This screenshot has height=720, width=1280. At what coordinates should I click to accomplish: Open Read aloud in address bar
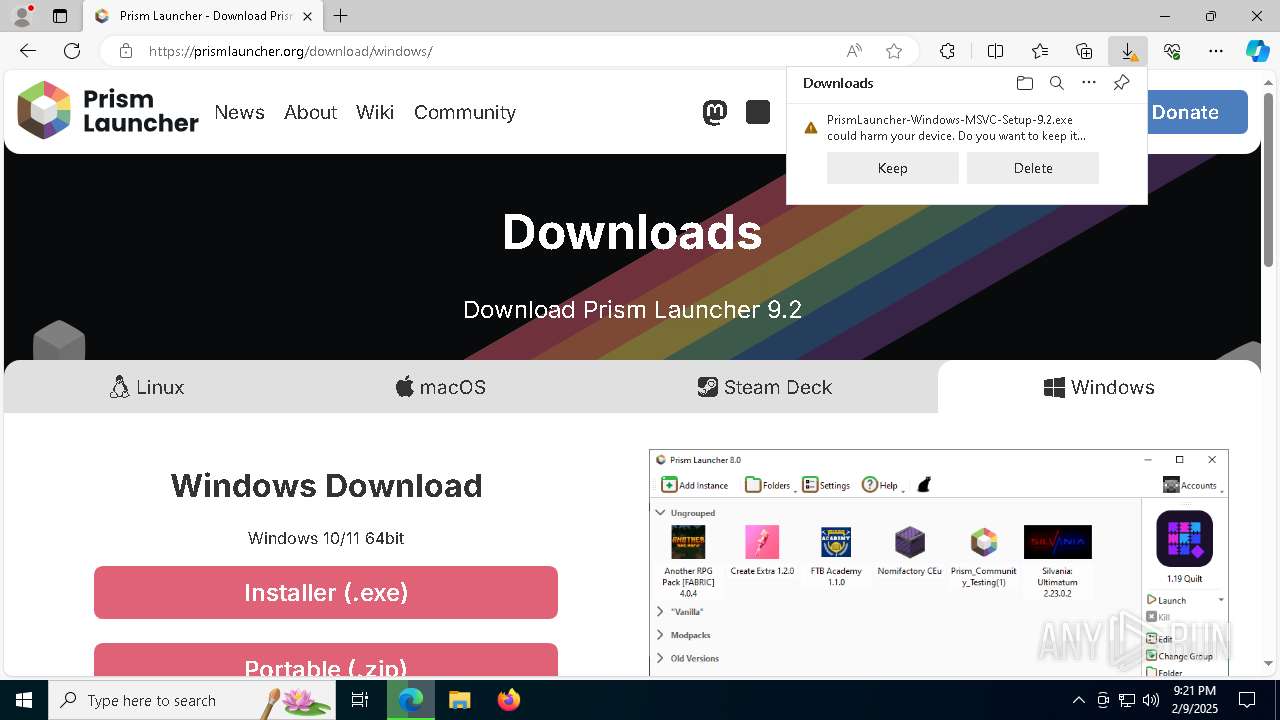pos(854,51)
